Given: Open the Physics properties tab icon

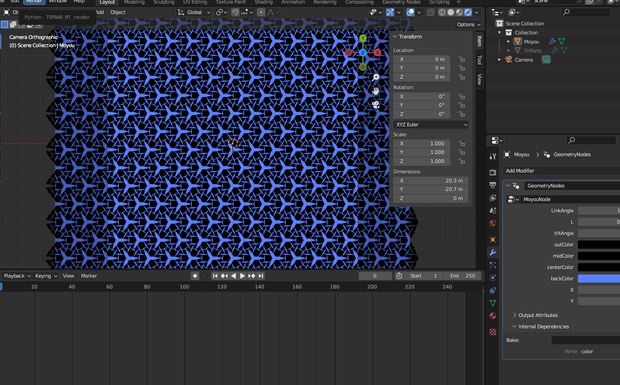Looking at the screenshot, I should tap(493, 277).
